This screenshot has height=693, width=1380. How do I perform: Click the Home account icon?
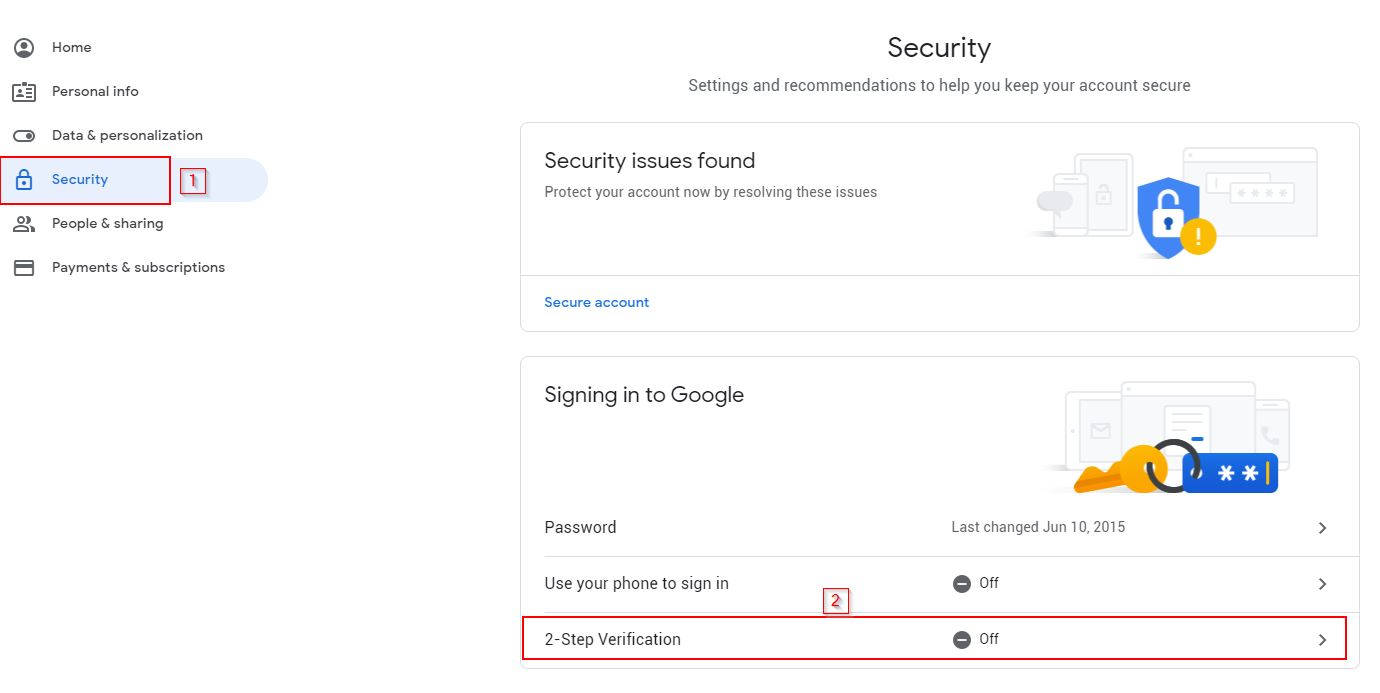(22, 47)
